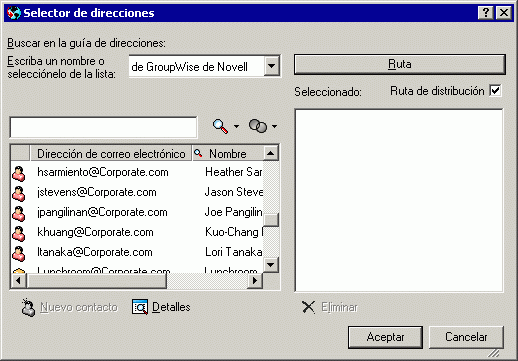Open the GroupWise de Novell address book dropdown
Image resolution: width=518 pixels, height=361 pixels.
click(272, 66)
